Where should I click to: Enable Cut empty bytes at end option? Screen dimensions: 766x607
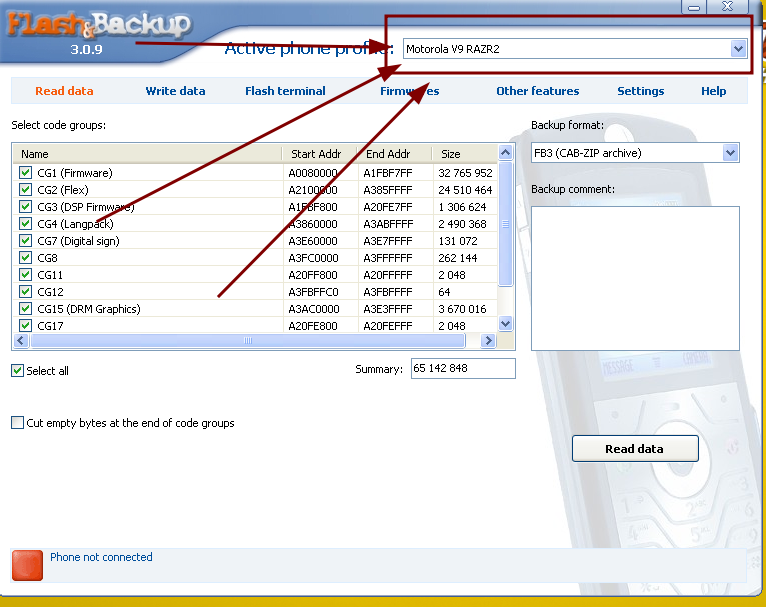tap(18, 423)
